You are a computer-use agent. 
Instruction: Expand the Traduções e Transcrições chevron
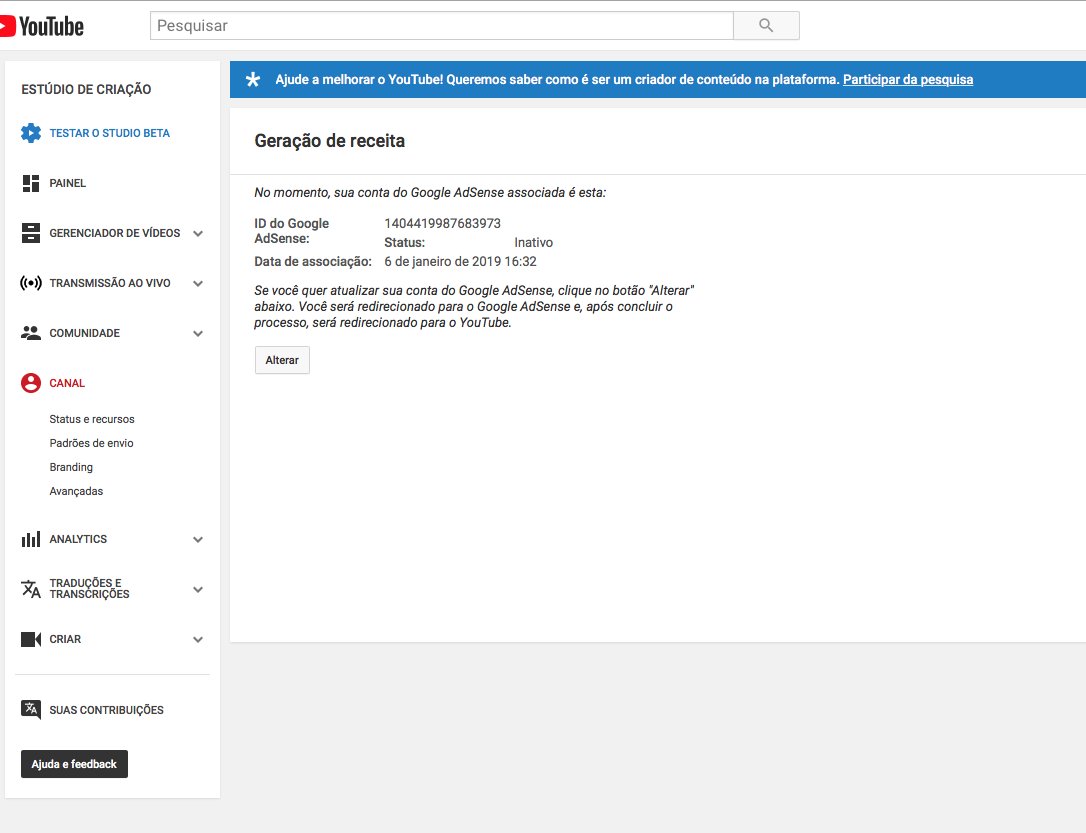(198, 590)
